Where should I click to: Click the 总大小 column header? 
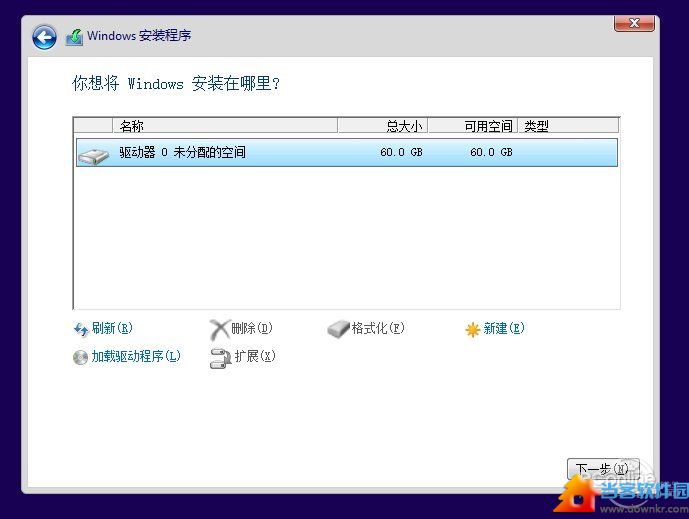click(383, 126)
